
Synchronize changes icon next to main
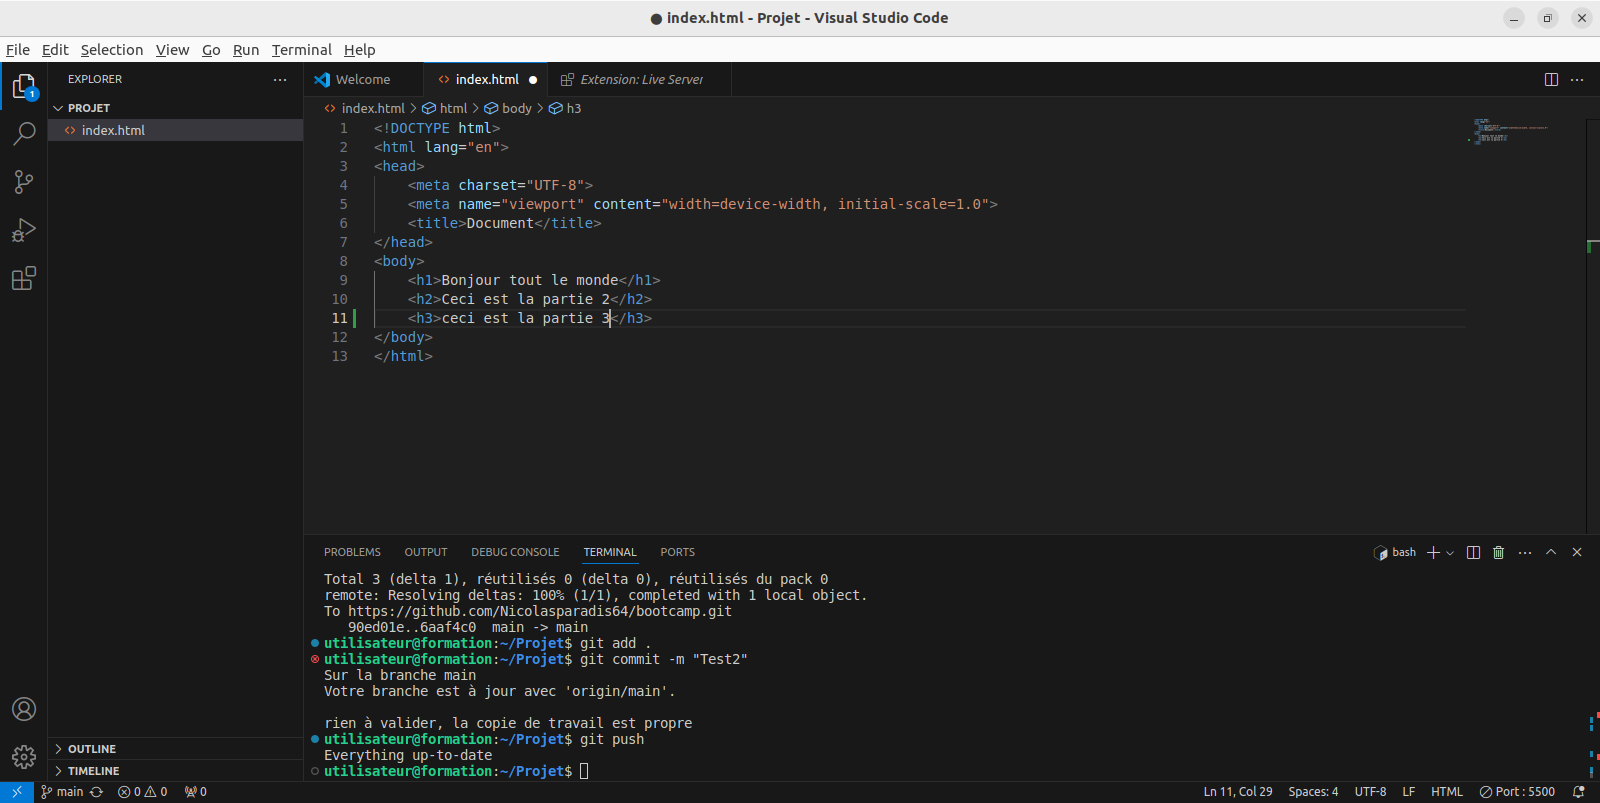[96, 792]
